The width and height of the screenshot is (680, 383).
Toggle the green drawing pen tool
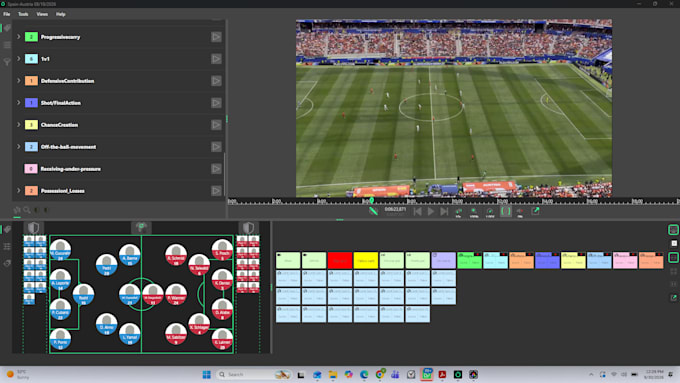click(x=373, y=211)
